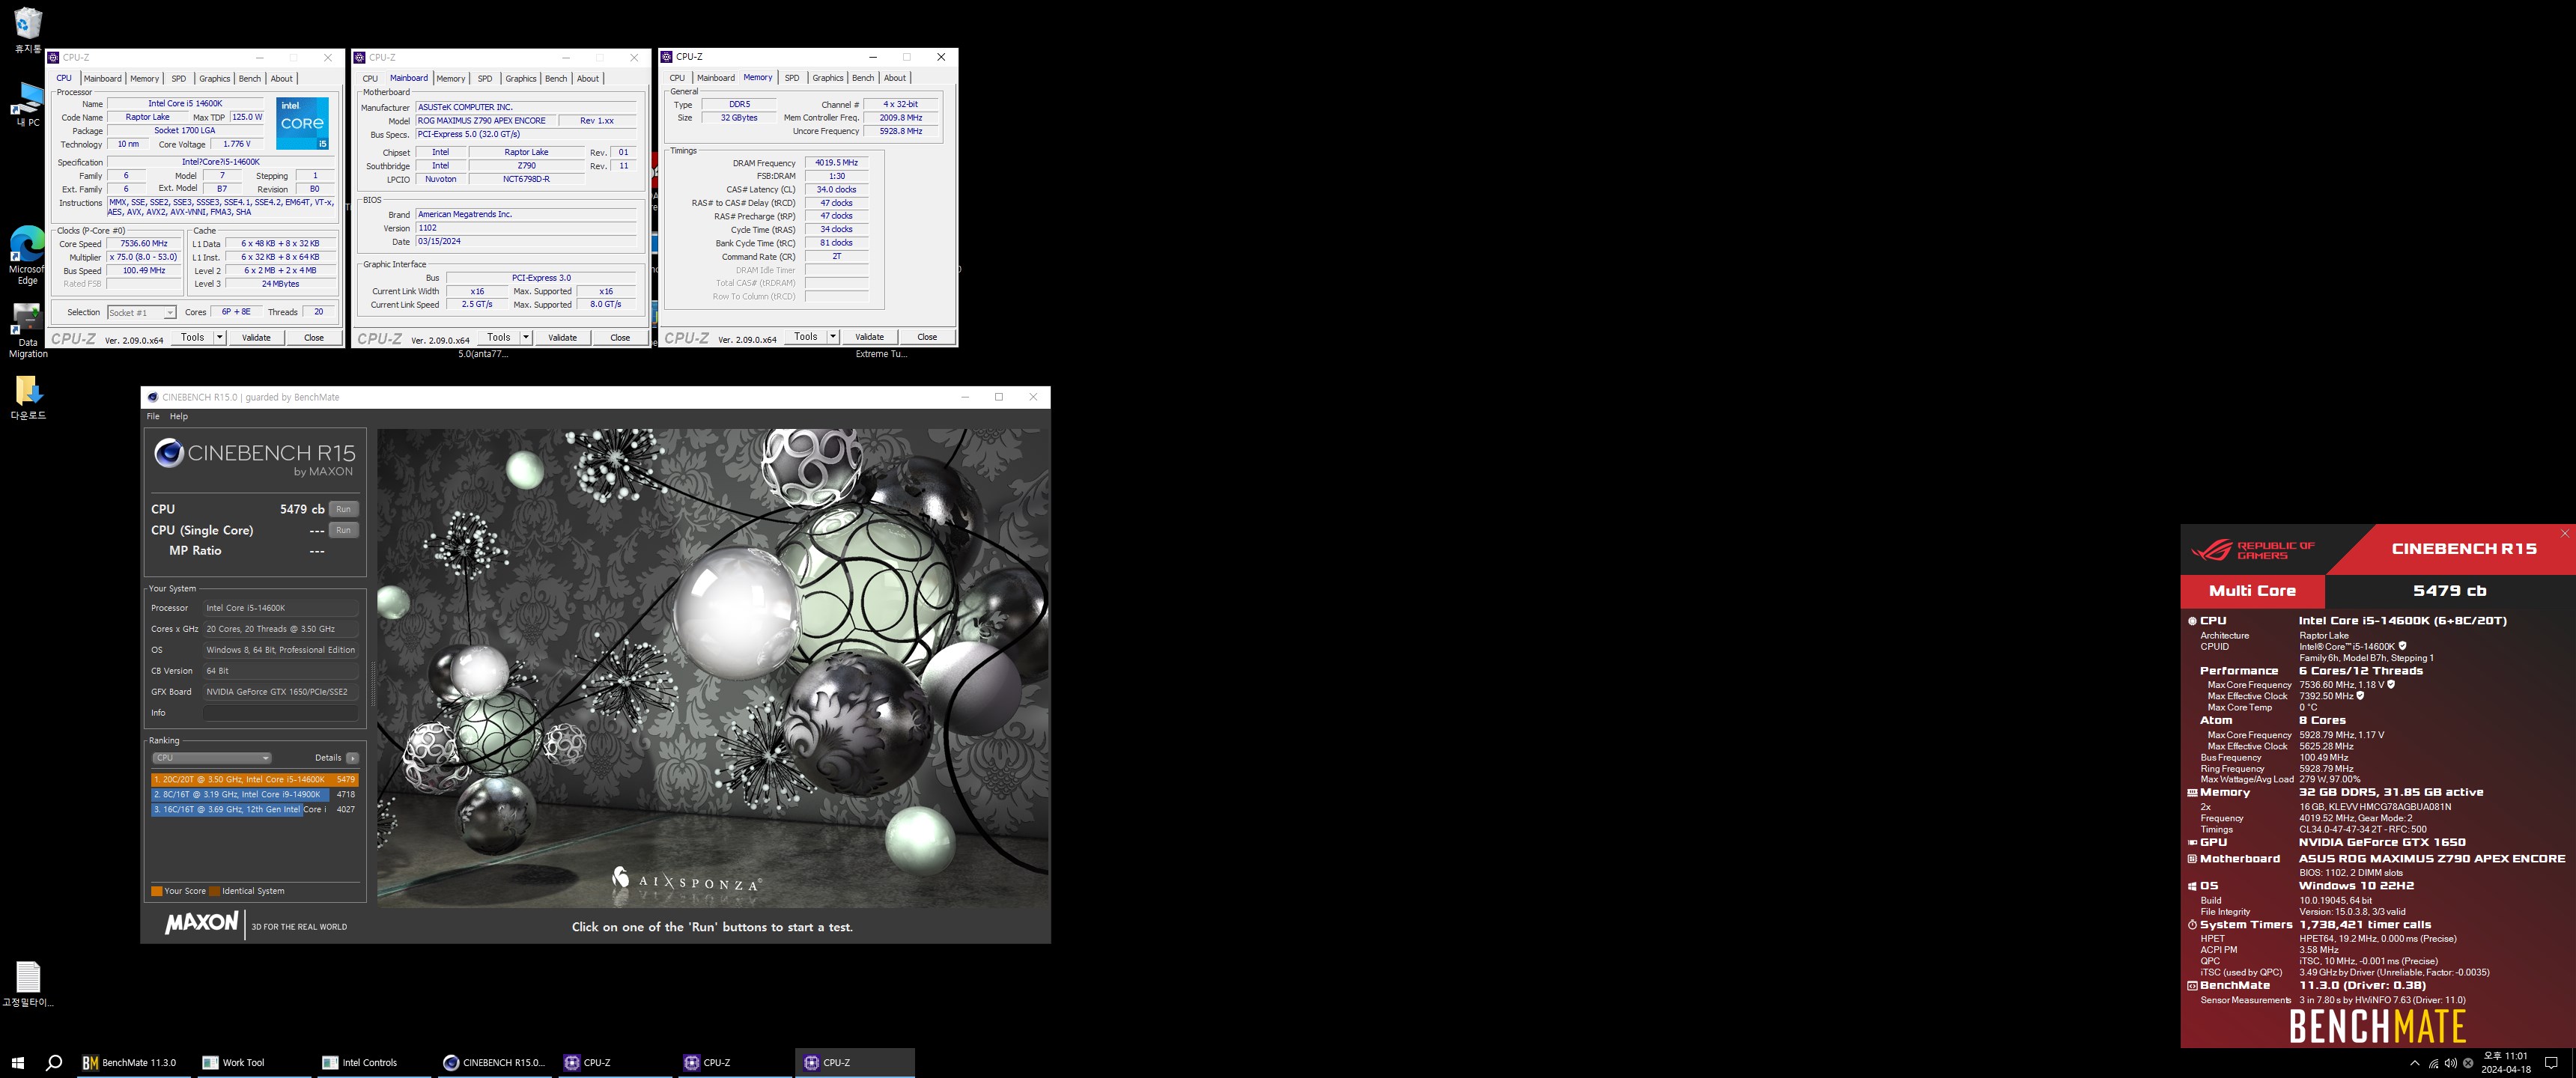Click Validate in the first CPU-Z window

click(256, 337)
